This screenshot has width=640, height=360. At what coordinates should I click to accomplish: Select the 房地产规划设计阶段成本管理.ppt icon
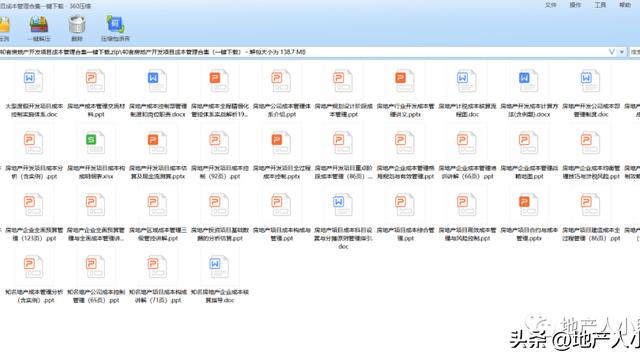coord(343,81)
